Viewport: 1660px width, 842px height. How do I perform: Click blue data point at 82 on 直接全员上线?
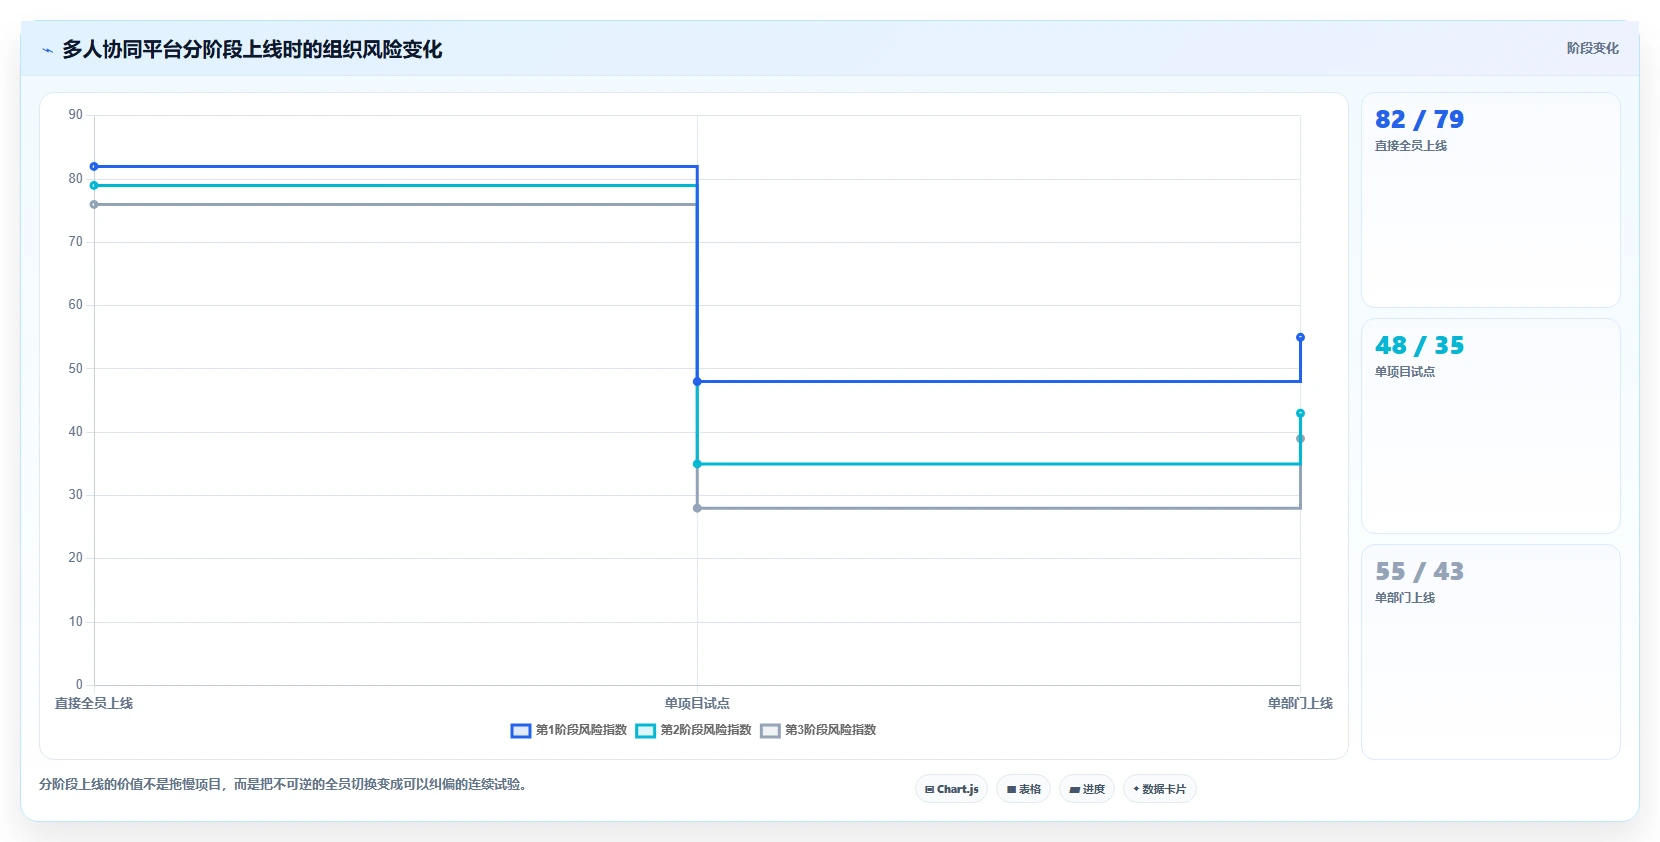[94, 167]
